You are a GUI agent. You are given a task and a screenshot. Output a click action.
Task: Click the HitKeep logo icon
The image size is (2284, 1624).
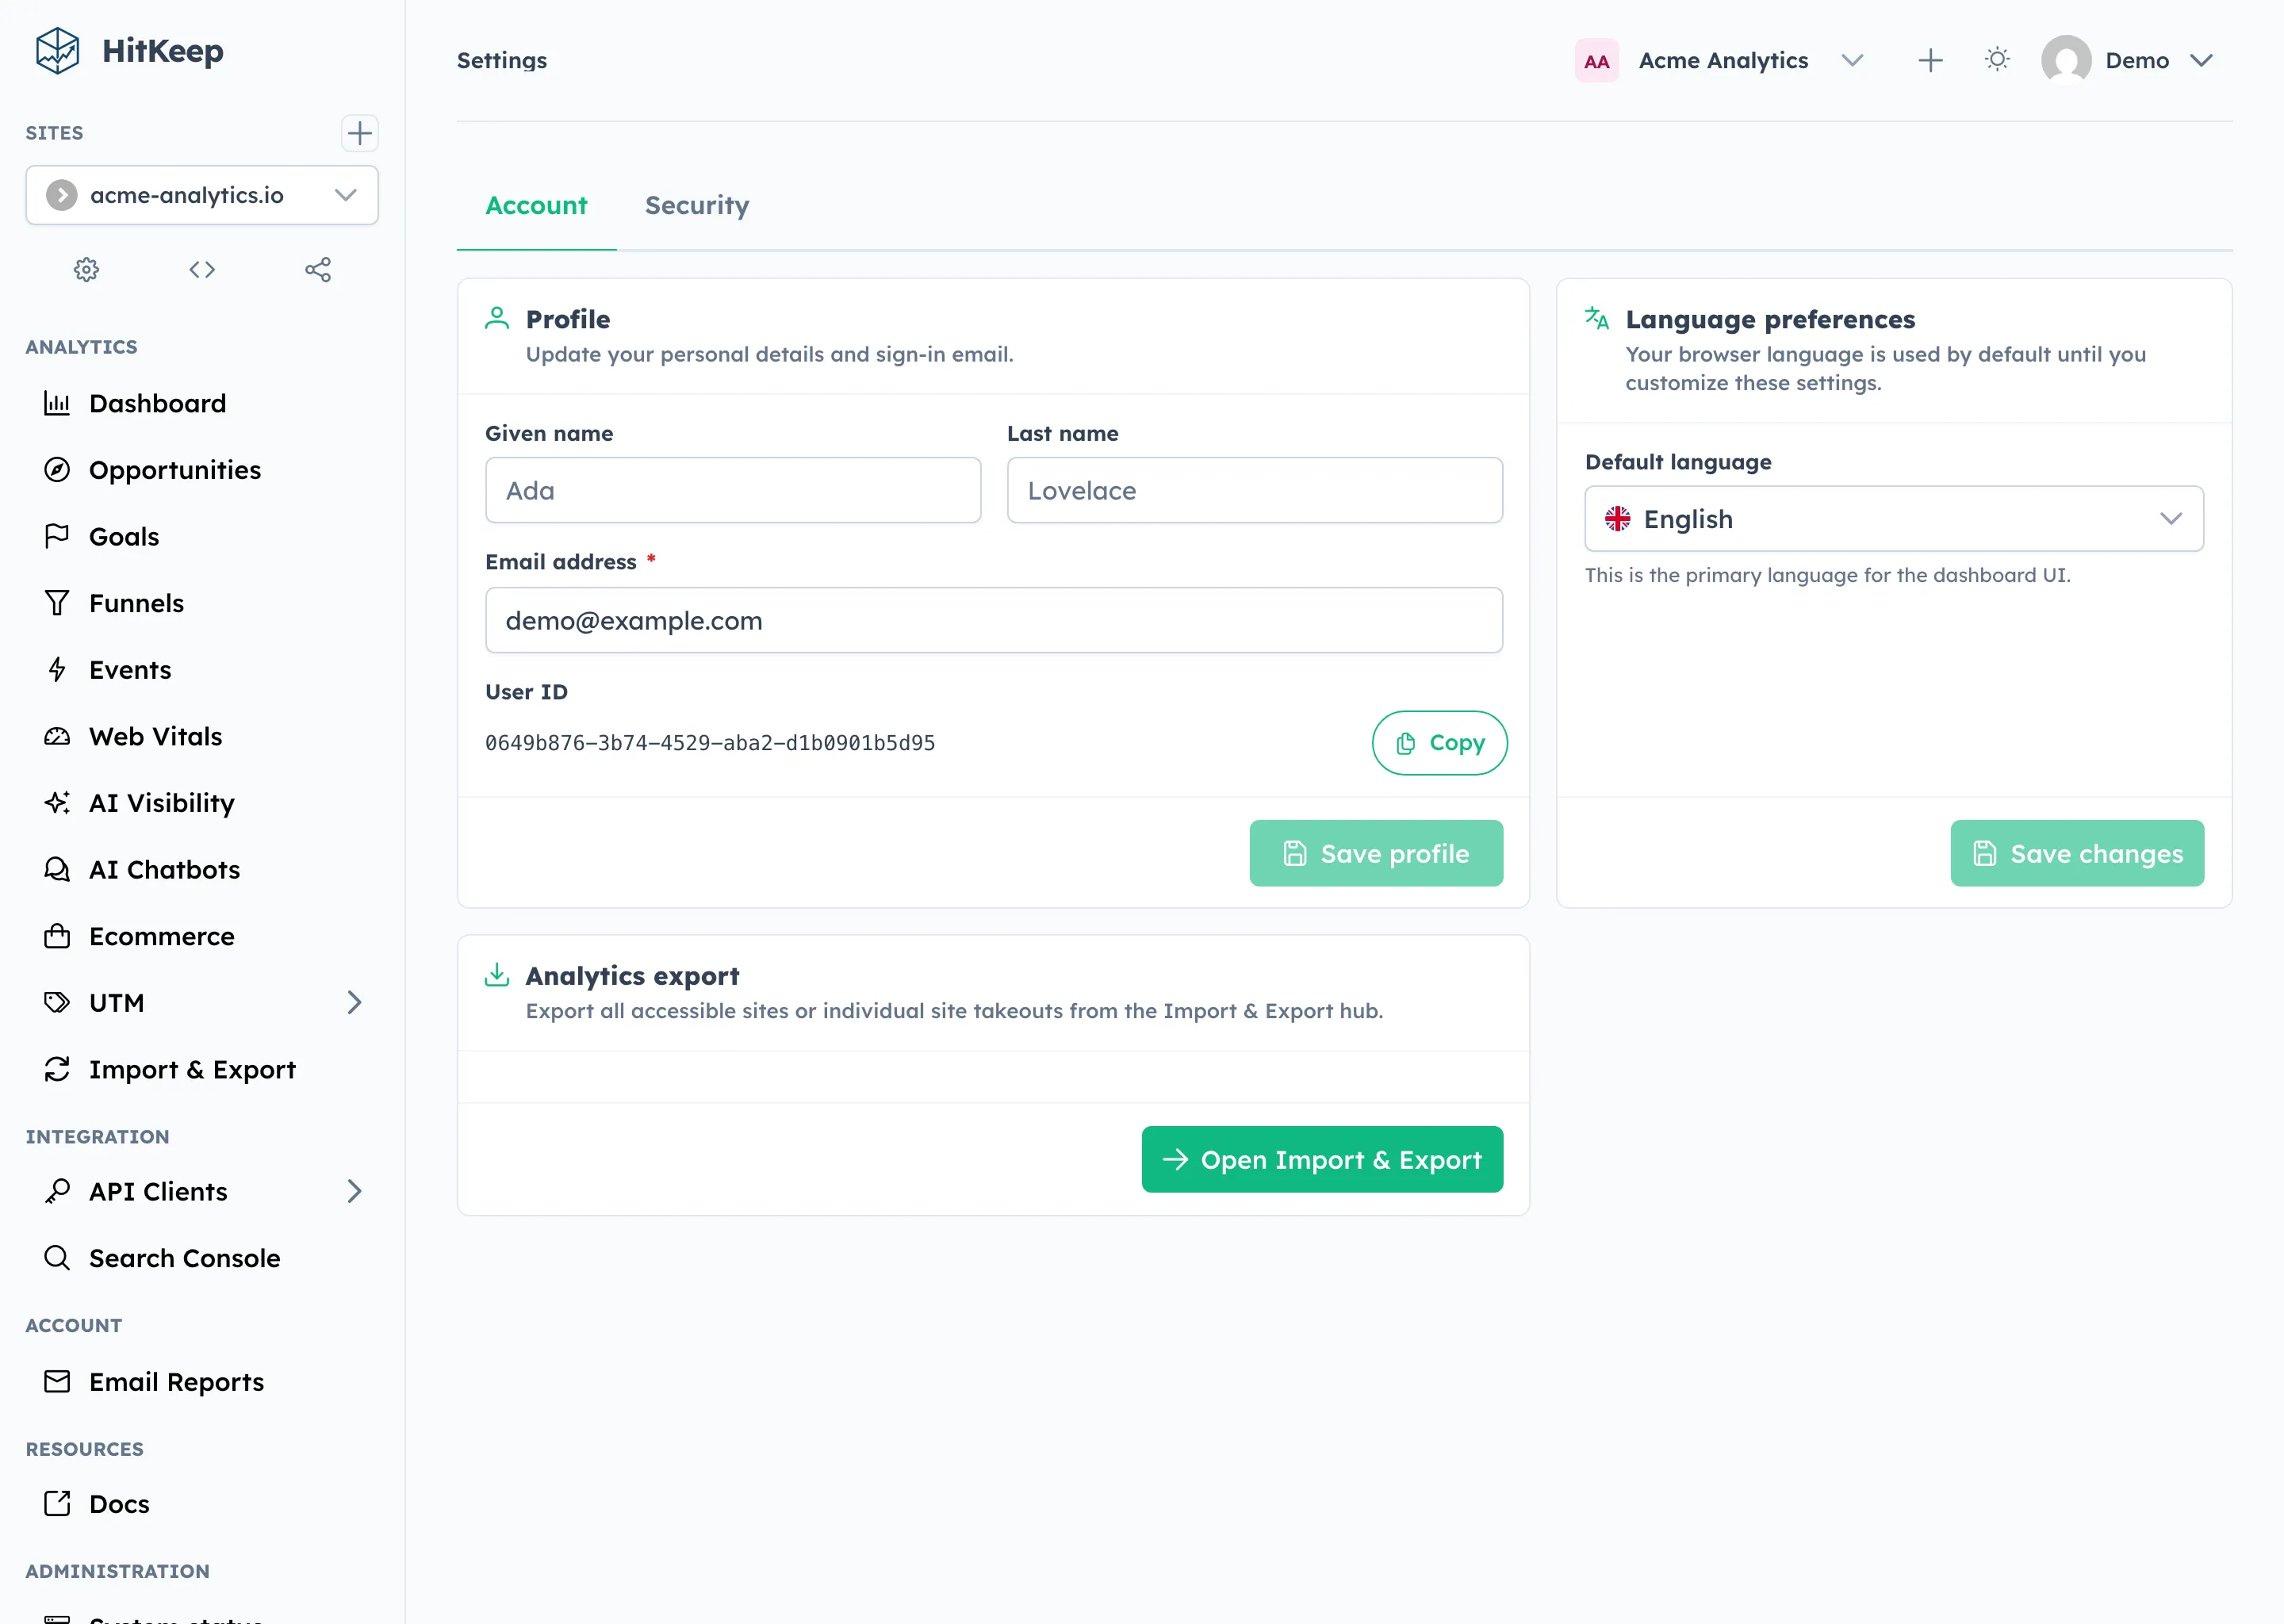pos(57,51)
